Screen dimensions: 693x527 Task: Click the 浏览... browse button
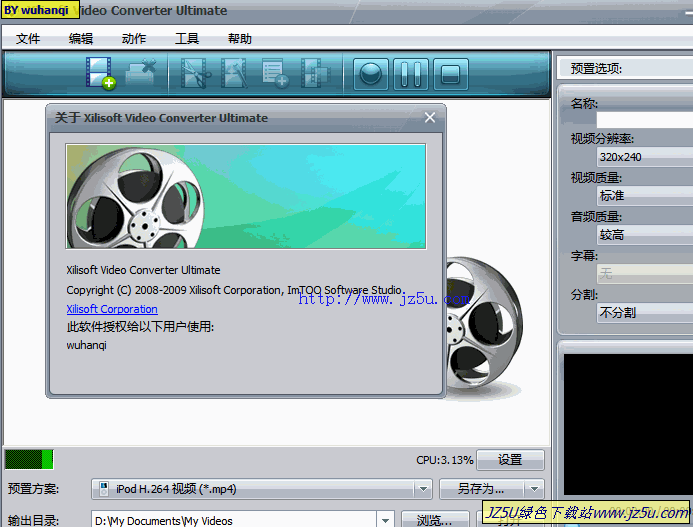click(x=435, y=520)
